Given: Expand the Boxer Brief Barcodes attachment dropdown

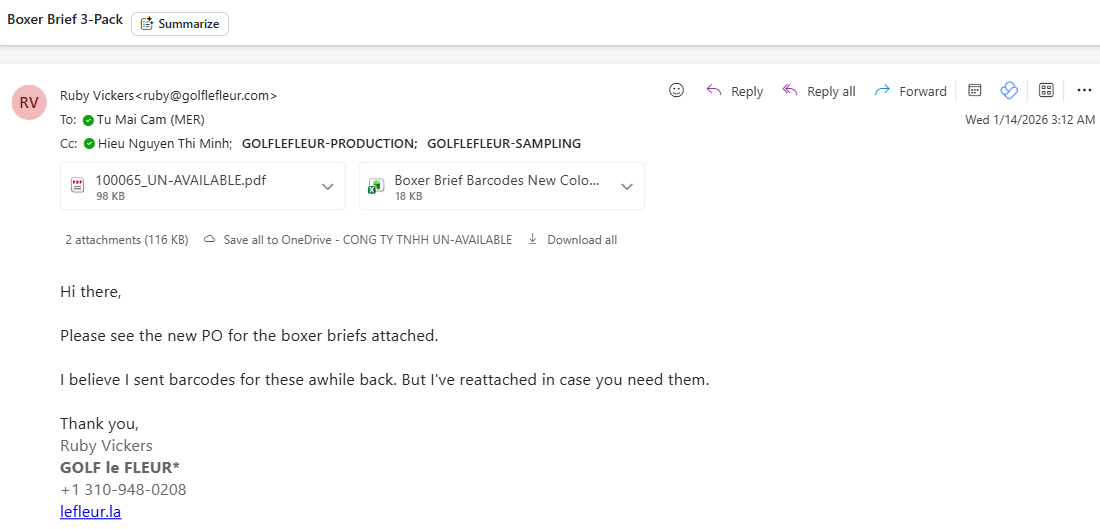Looking at the screenshot, I should click(626, 187).
